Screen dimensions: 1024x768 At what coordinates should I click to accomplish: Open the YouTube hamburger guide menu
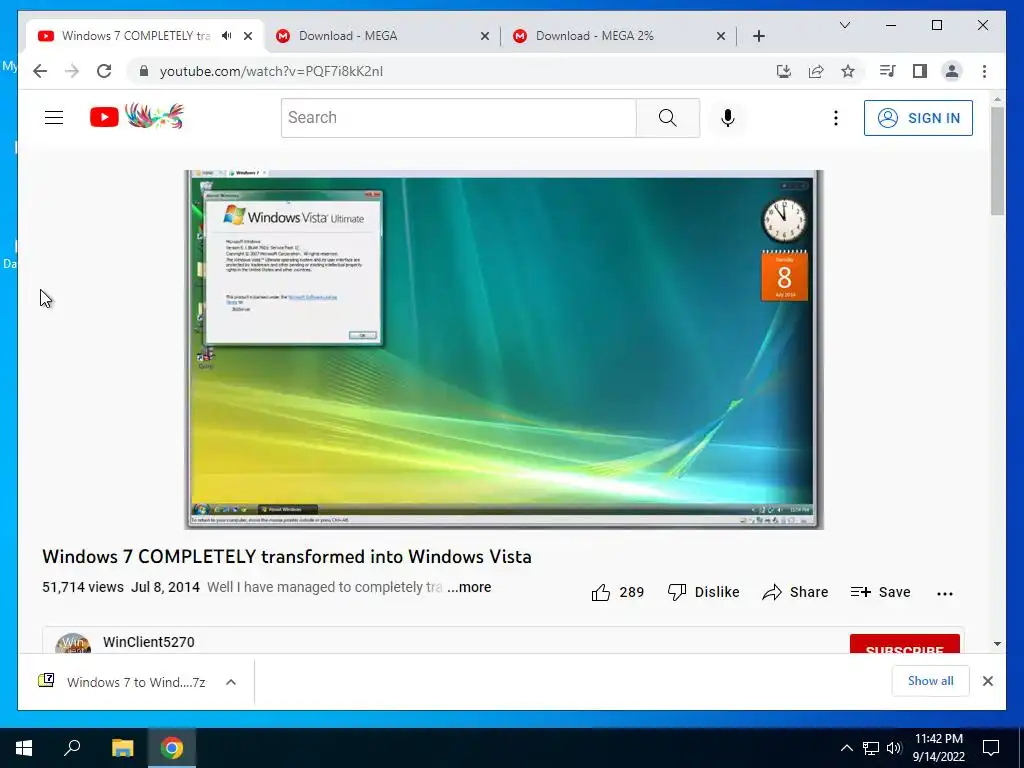(x=54, y=118)
